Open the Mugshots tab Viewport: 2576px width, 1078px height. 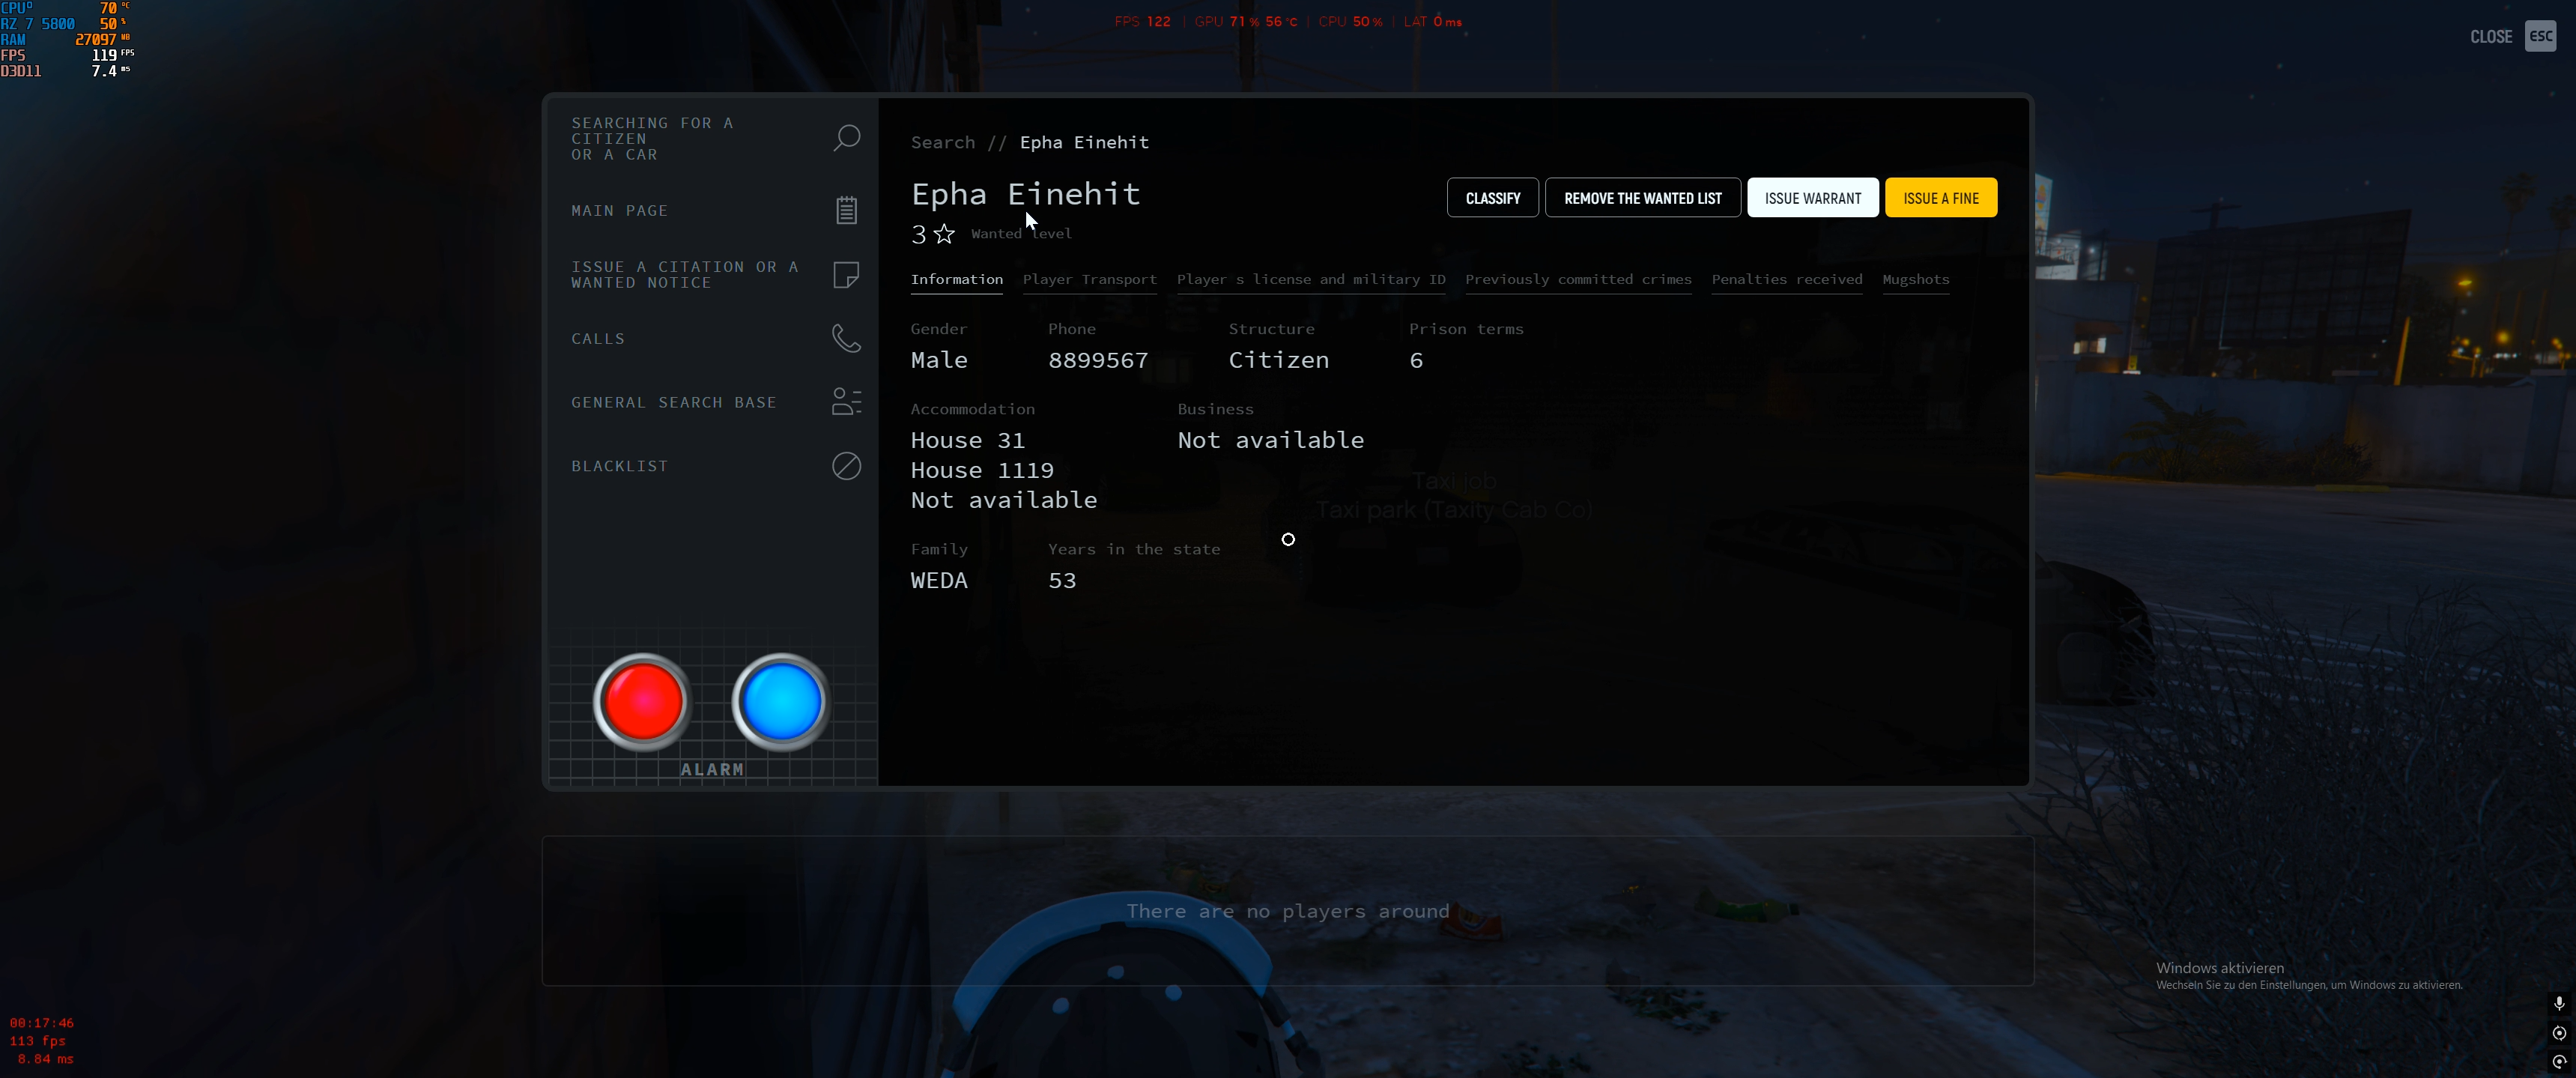[x=1915, y=280]
